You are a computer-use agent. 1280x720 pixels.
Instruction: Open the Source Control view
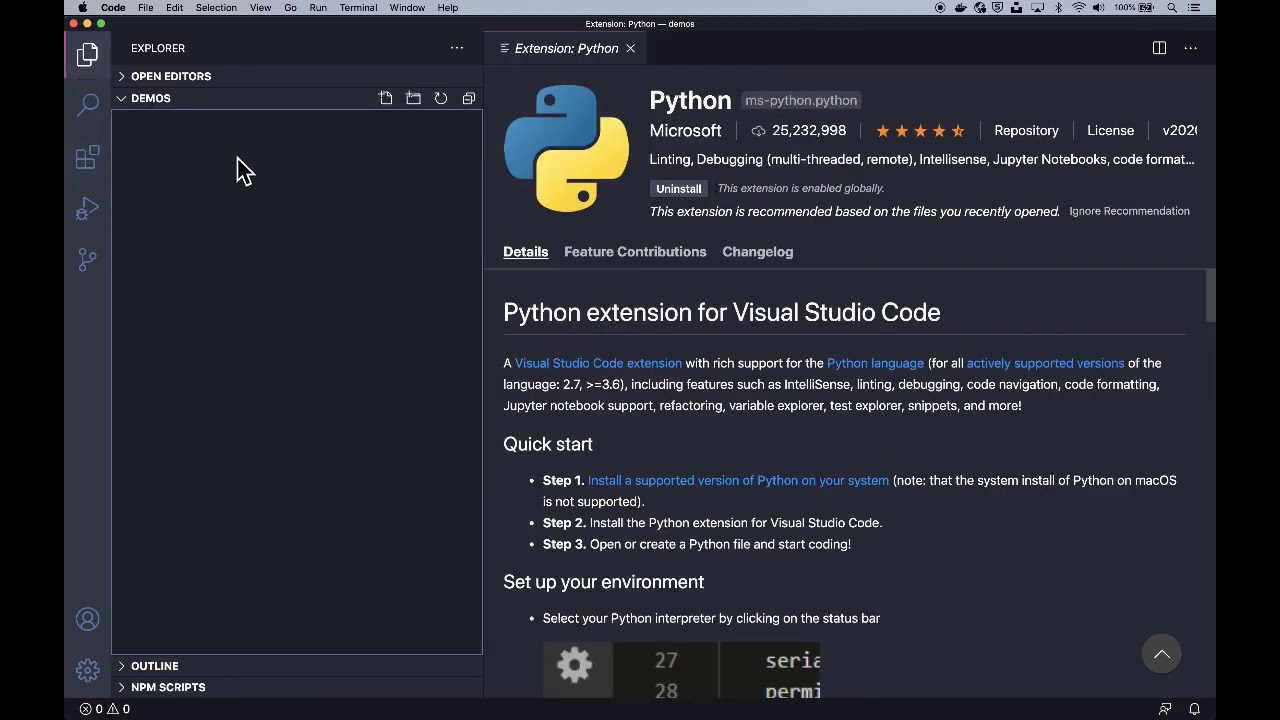click(x=88, y=260)
